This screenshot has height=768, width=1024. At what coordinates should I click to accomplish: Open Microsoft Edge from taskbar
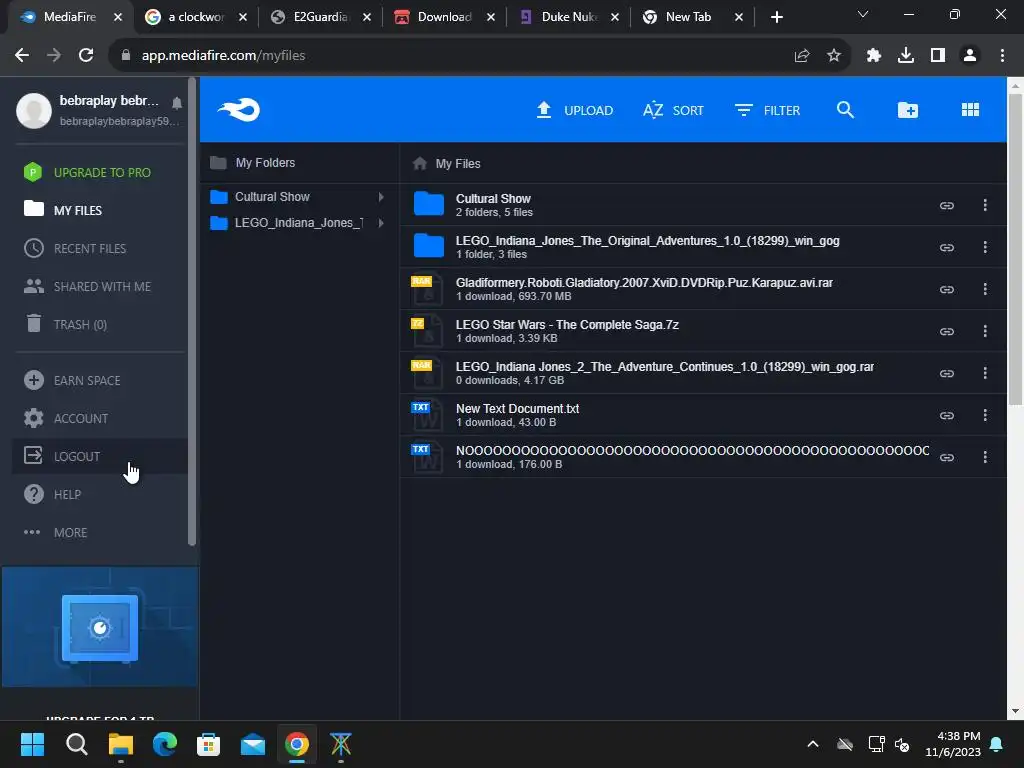pyautogui.click(x=165, y=744)
